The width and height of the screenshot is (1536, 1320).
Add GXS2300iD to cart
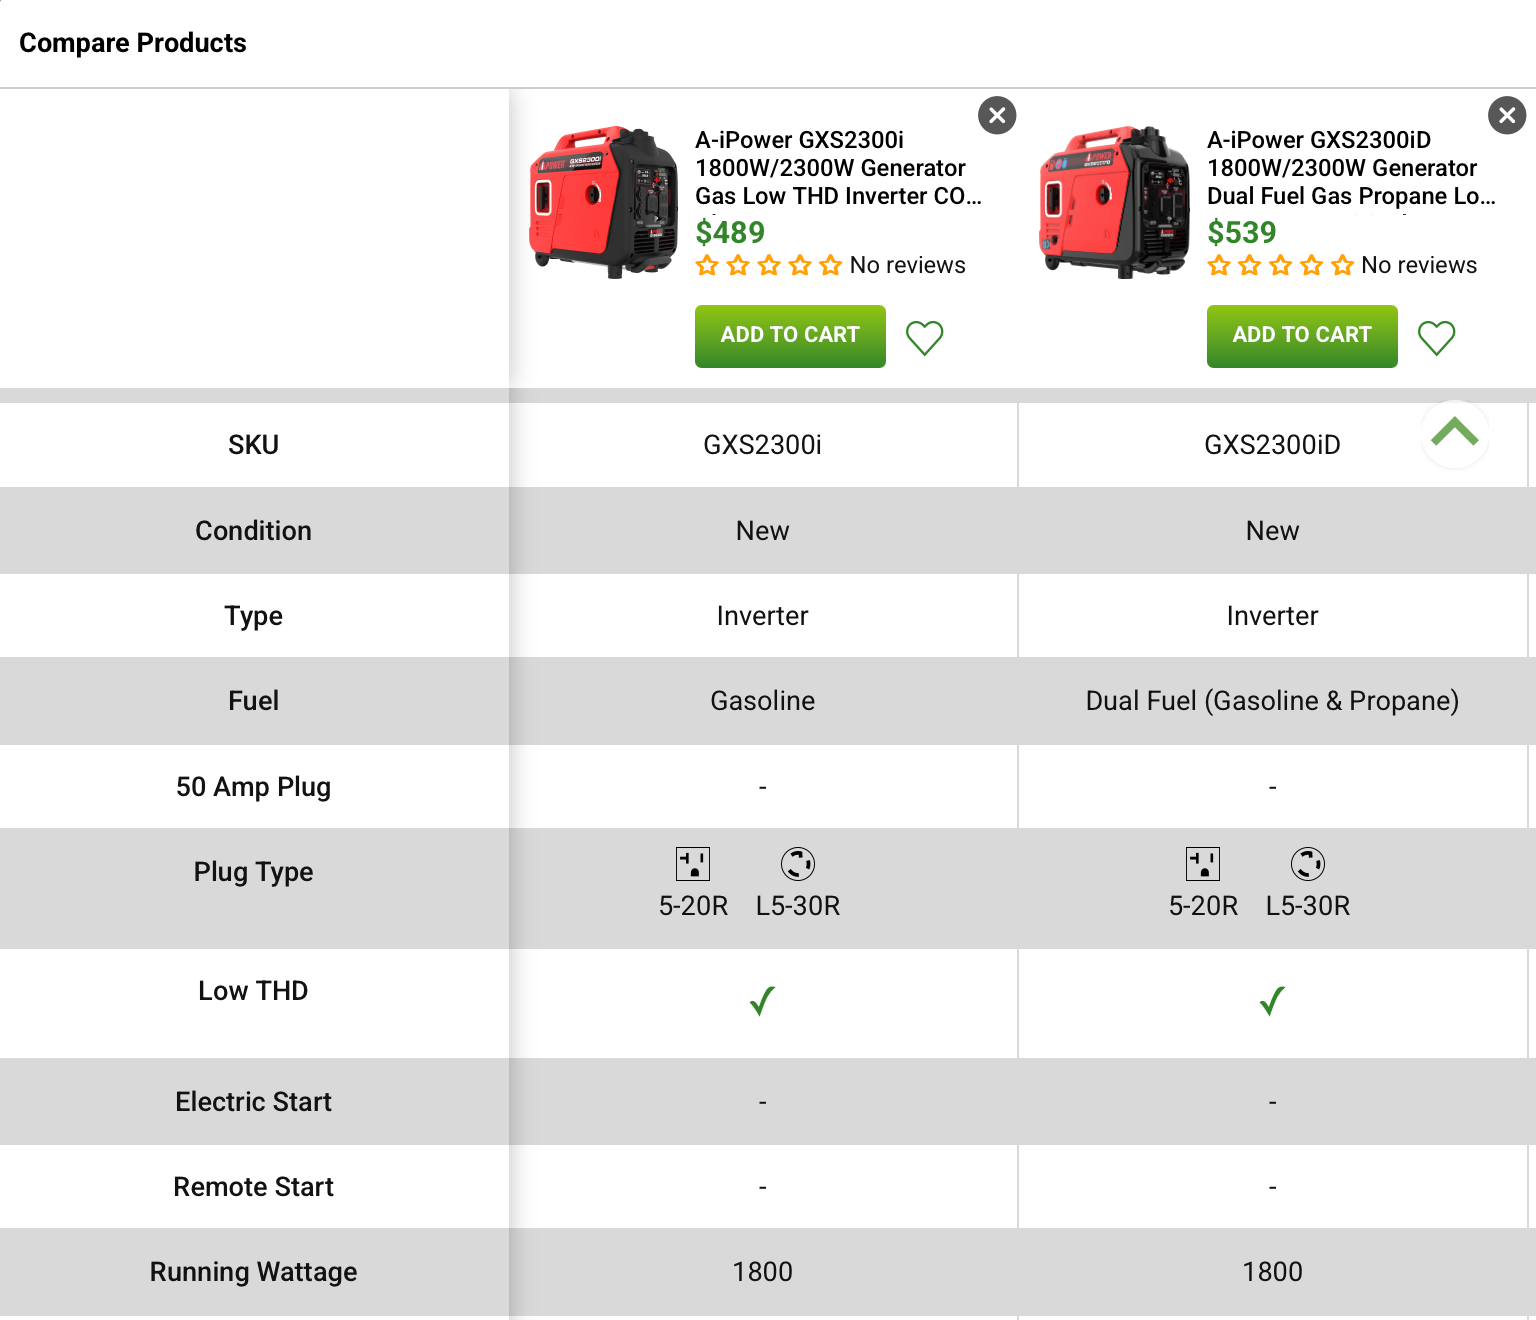(1301, 336)
